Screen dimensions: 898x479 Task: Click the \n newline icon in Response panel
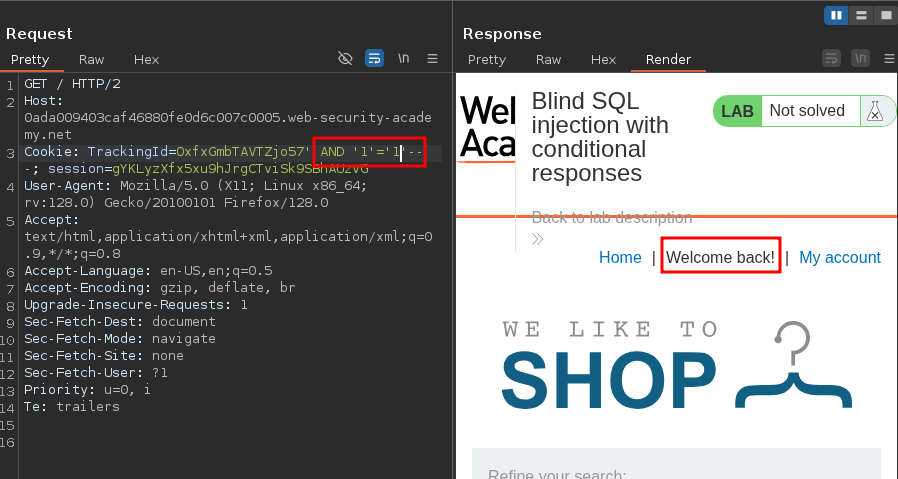point(859,59)
